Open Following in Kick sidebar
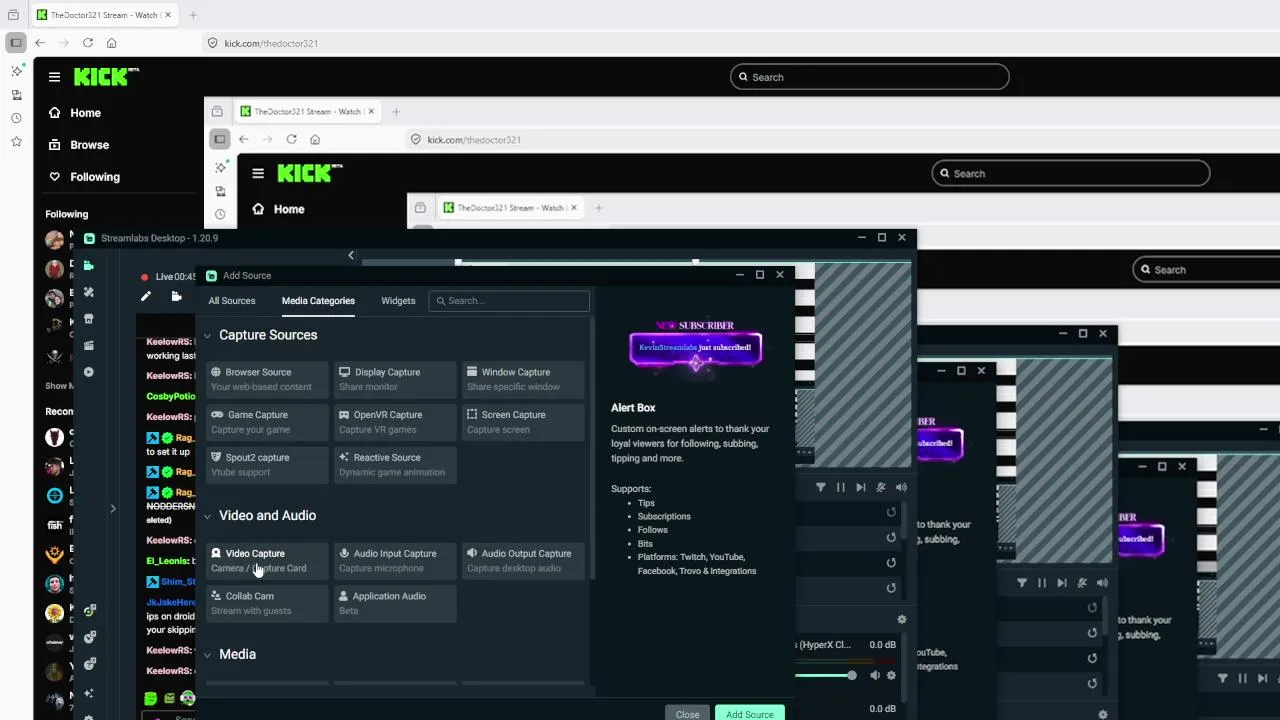This screenshot has width=1280, height=720. click(x=85, y=177)
